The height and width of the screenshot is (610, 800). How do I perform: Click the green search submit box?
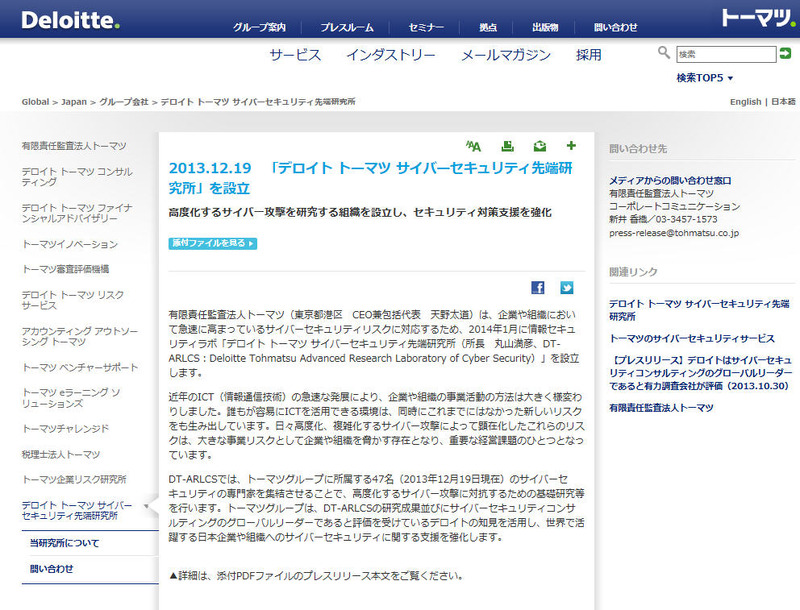tap(783, 54)
